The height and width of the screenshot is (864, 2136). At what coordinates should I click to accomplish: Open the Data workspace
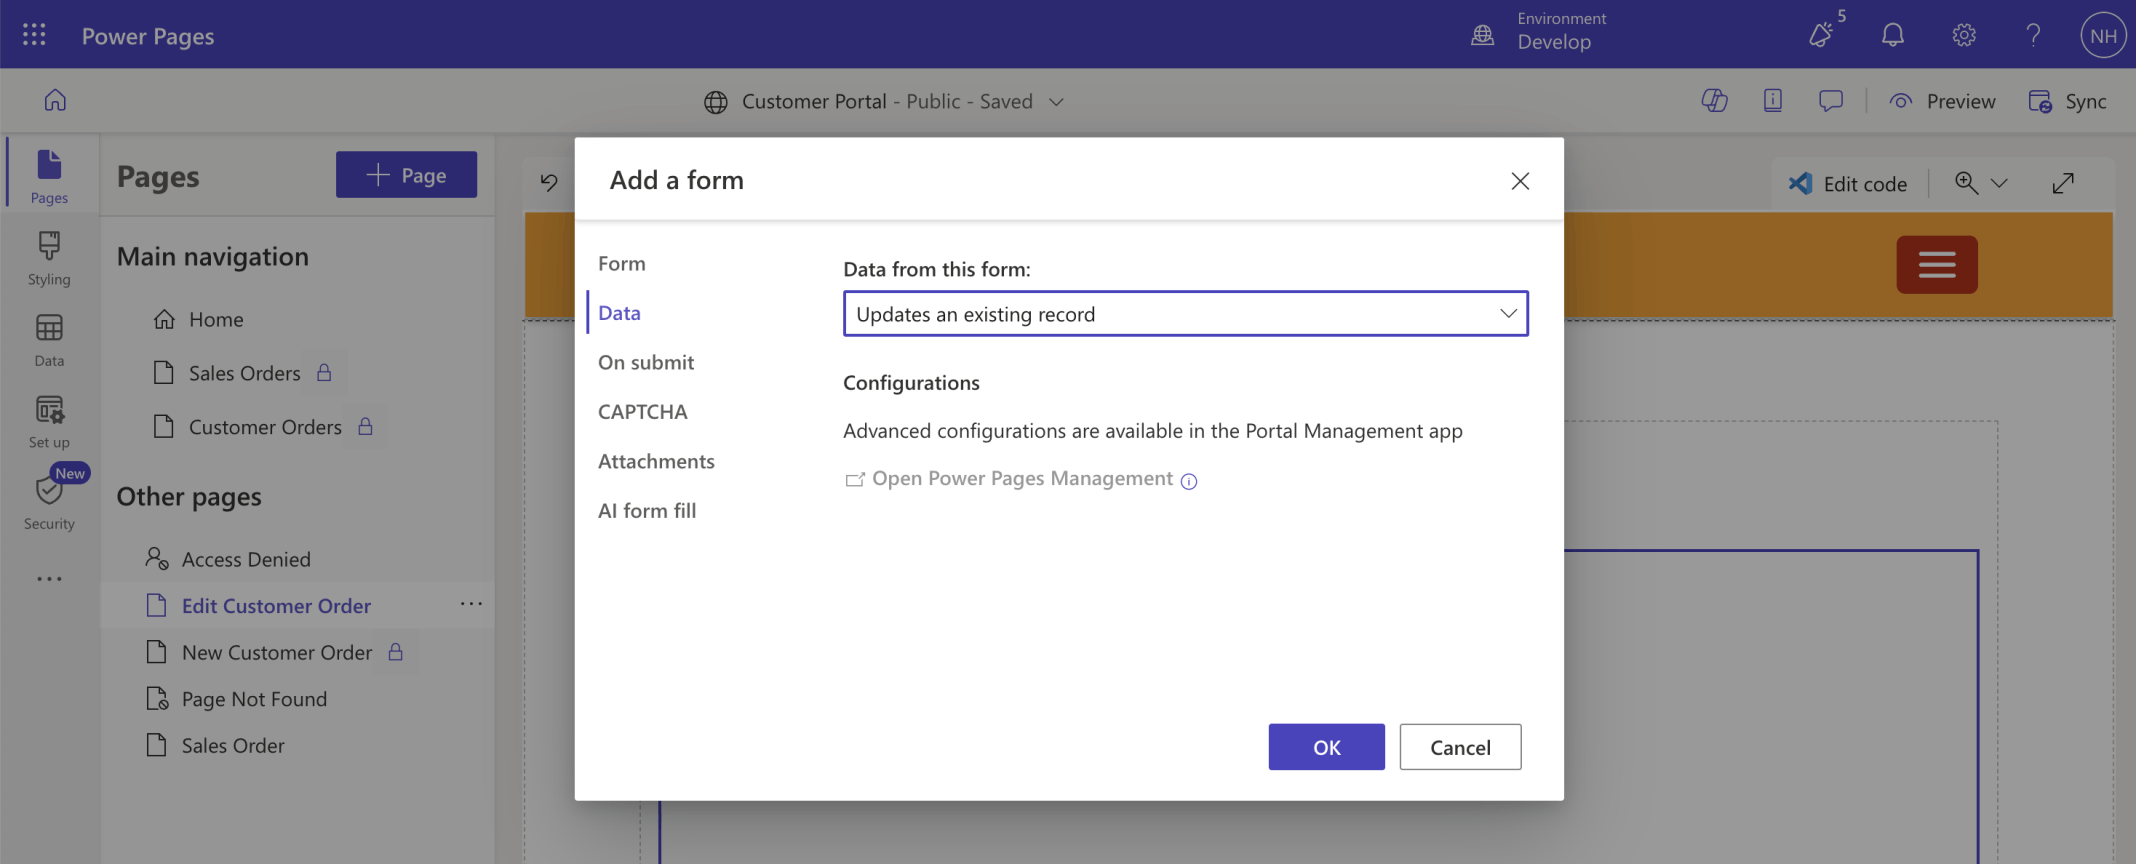(x=49, y=340)
